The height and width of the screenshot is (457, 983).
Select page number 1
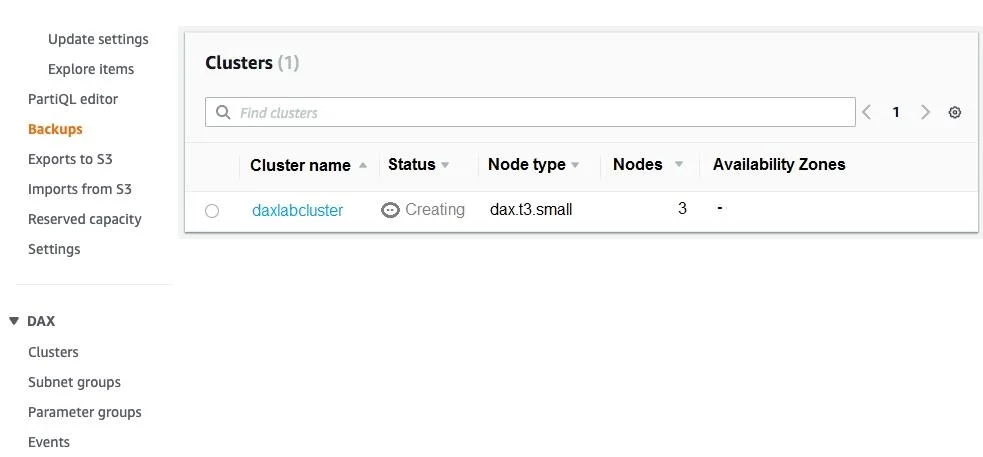click(896, 112)
